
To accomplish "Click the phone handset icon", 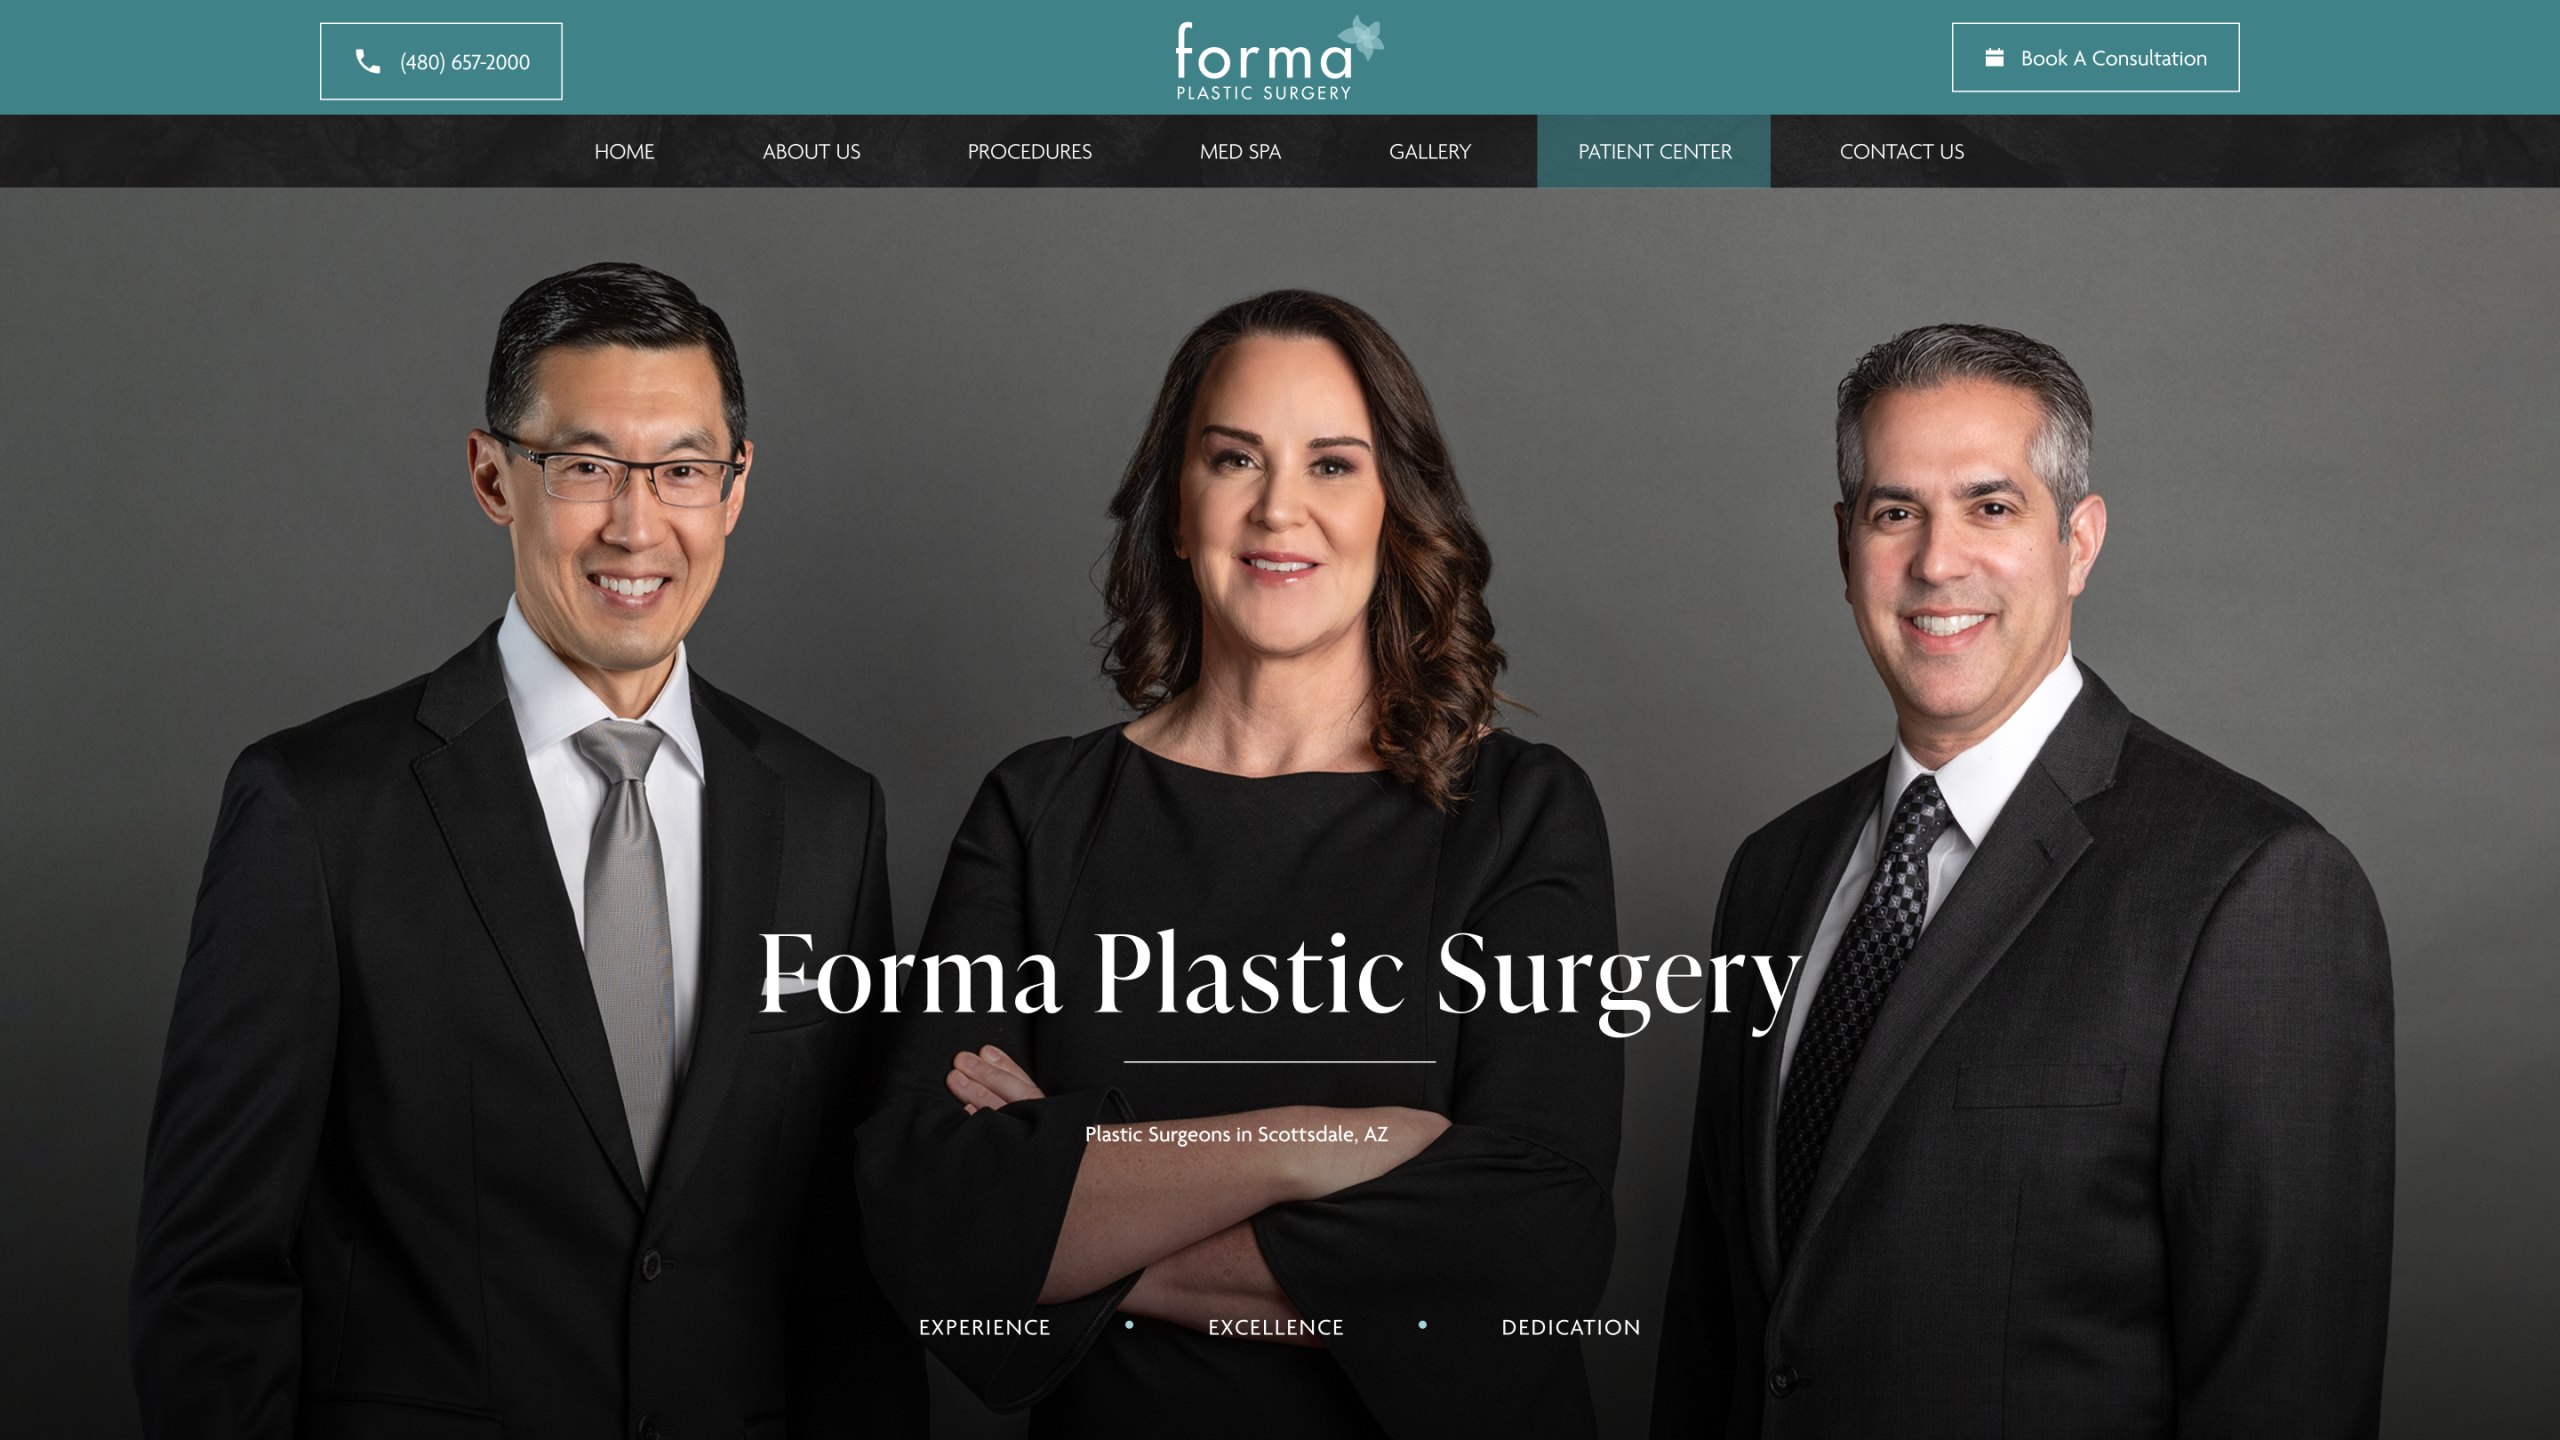I will pyautogui.click(x=368, y=62).
